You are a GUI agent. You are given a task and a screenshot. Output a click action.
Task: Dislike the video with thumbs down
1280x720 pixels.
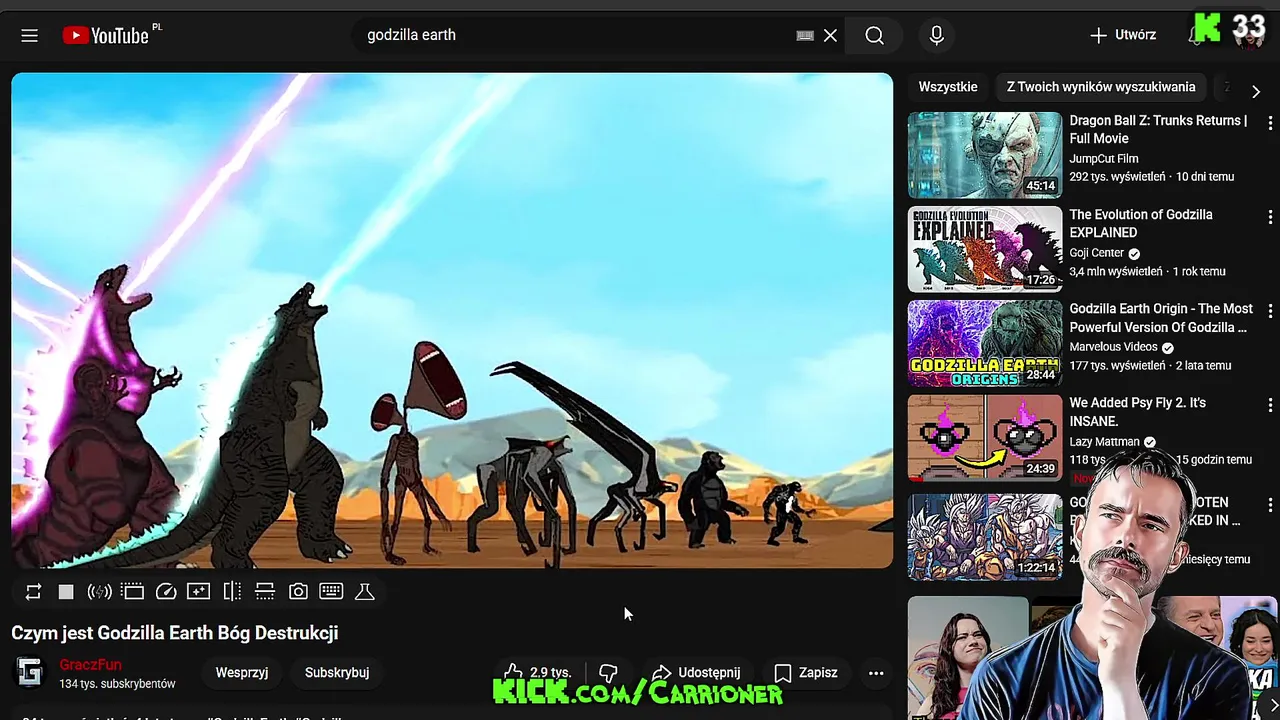[x=608, y=673]
